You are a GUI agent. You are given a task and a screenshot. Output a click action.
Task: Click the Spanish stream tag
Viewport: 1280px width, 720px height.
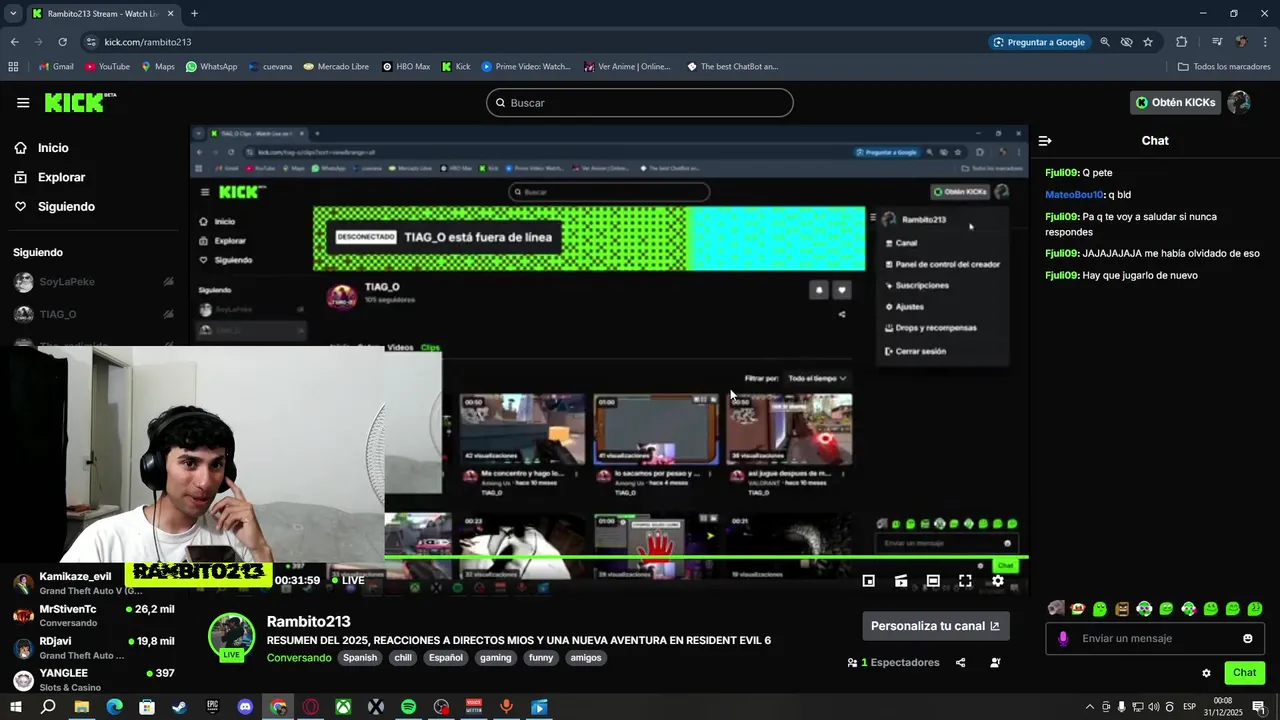[x=360, y=658]
